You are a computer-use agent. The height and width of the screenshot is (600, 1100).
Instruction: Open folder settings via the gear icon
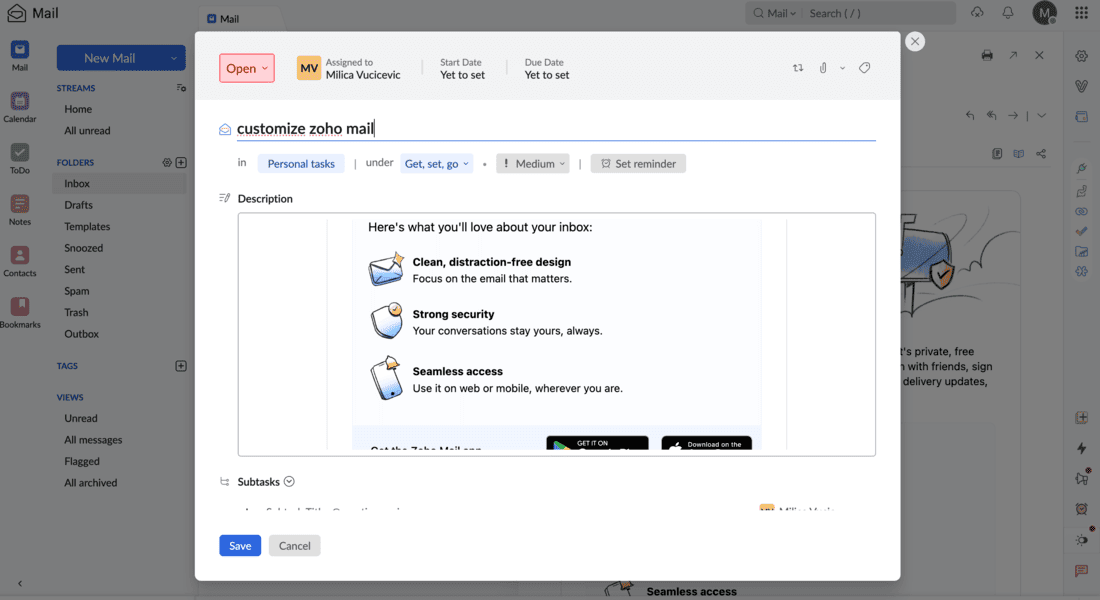point(168,161)
